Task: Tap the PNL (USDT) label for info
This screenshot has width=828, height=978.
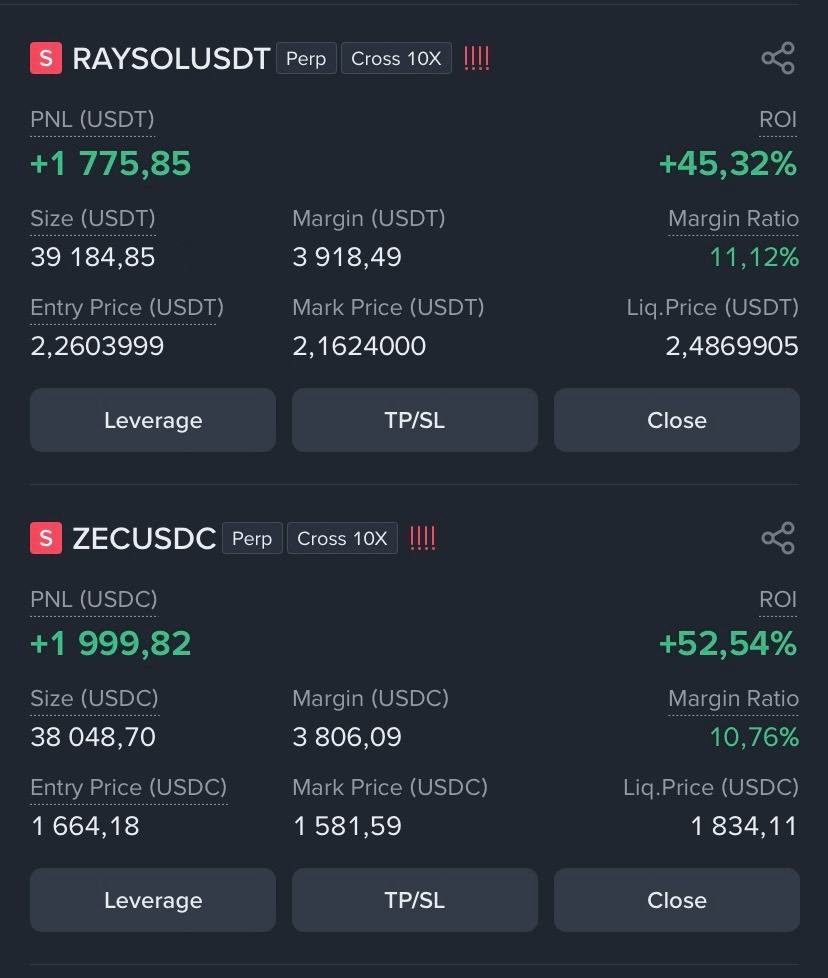Action: point(92,119)
